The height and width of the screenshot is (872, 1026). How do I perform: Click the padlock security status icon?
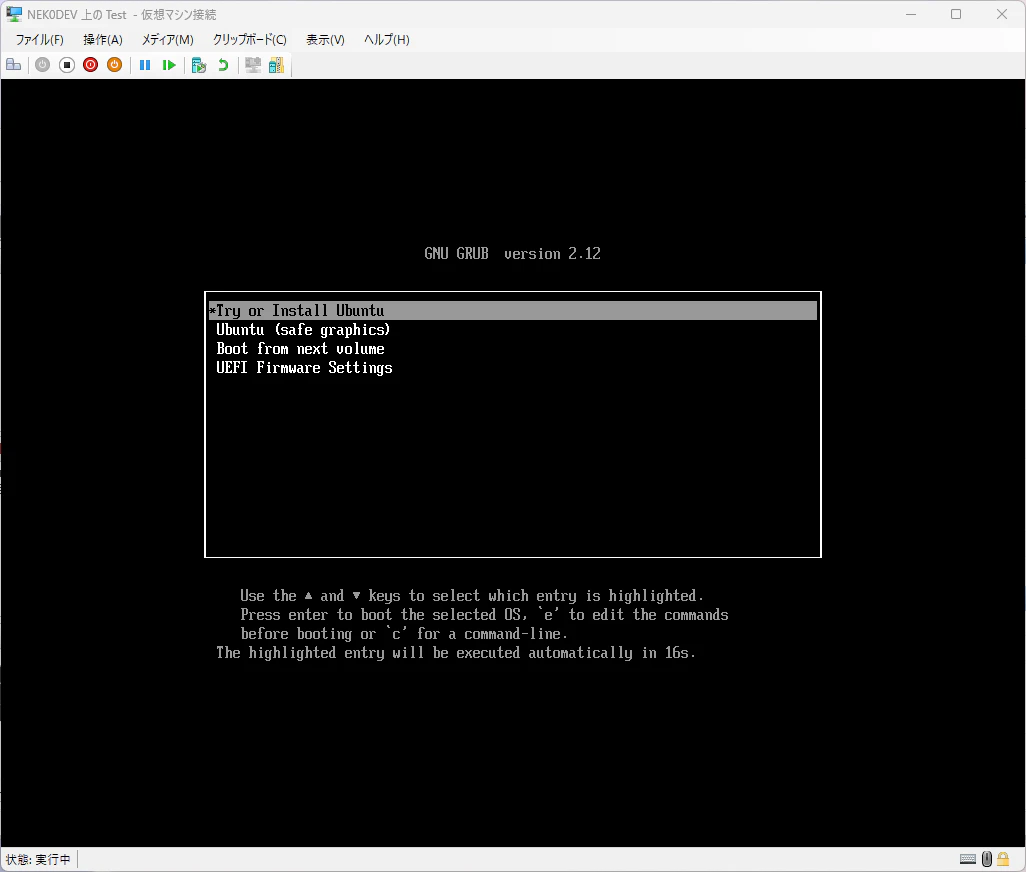tap(1003, 859)
